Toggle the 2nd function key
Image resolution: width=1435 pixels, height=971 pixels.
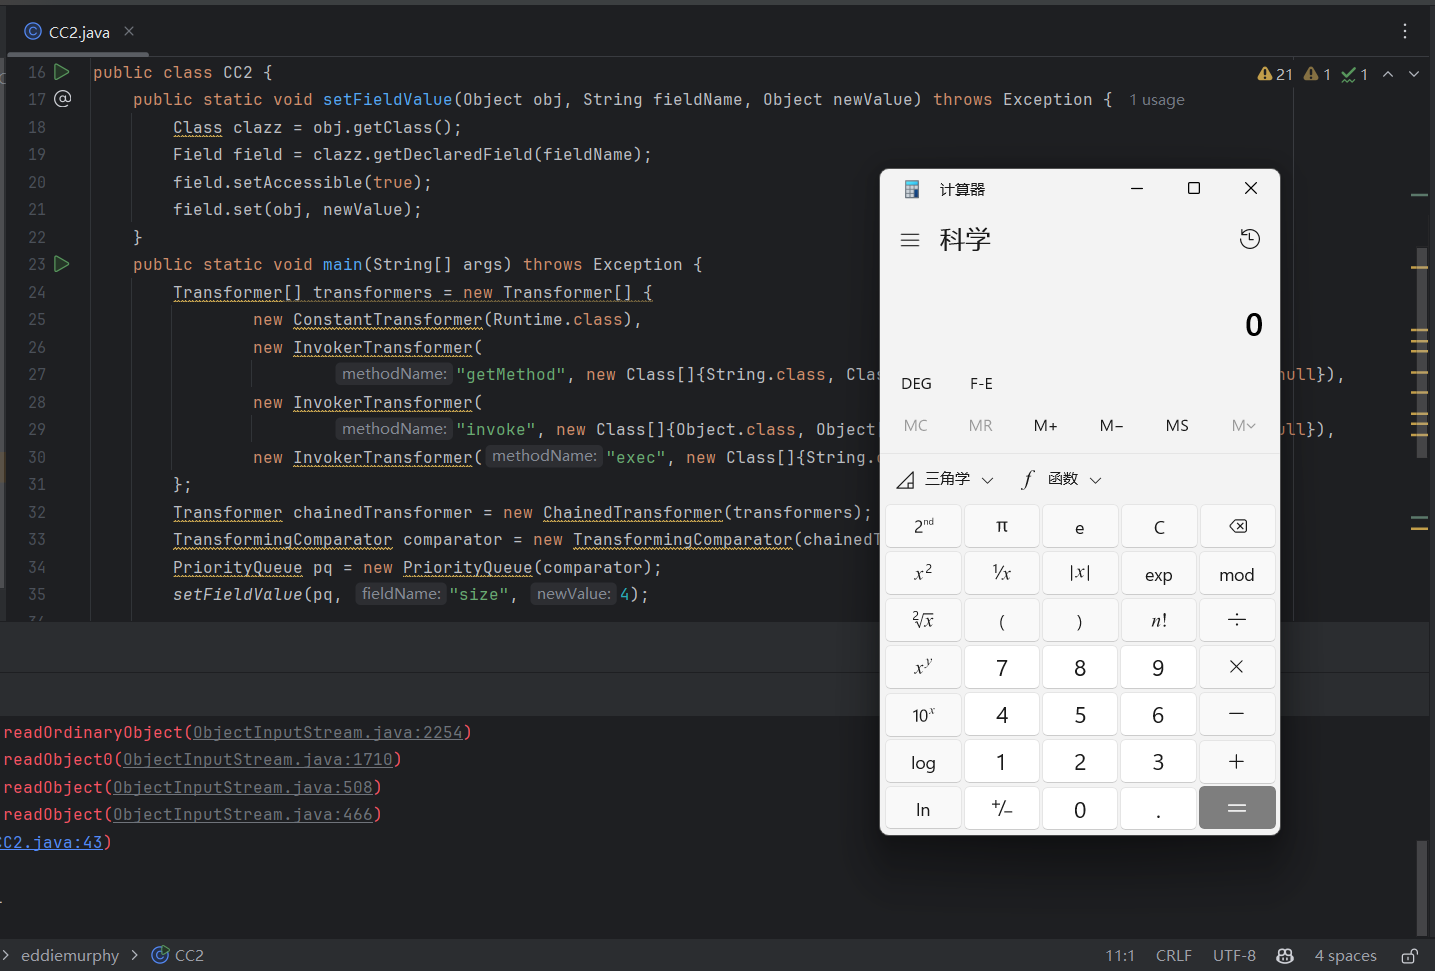tap(924, 527)
